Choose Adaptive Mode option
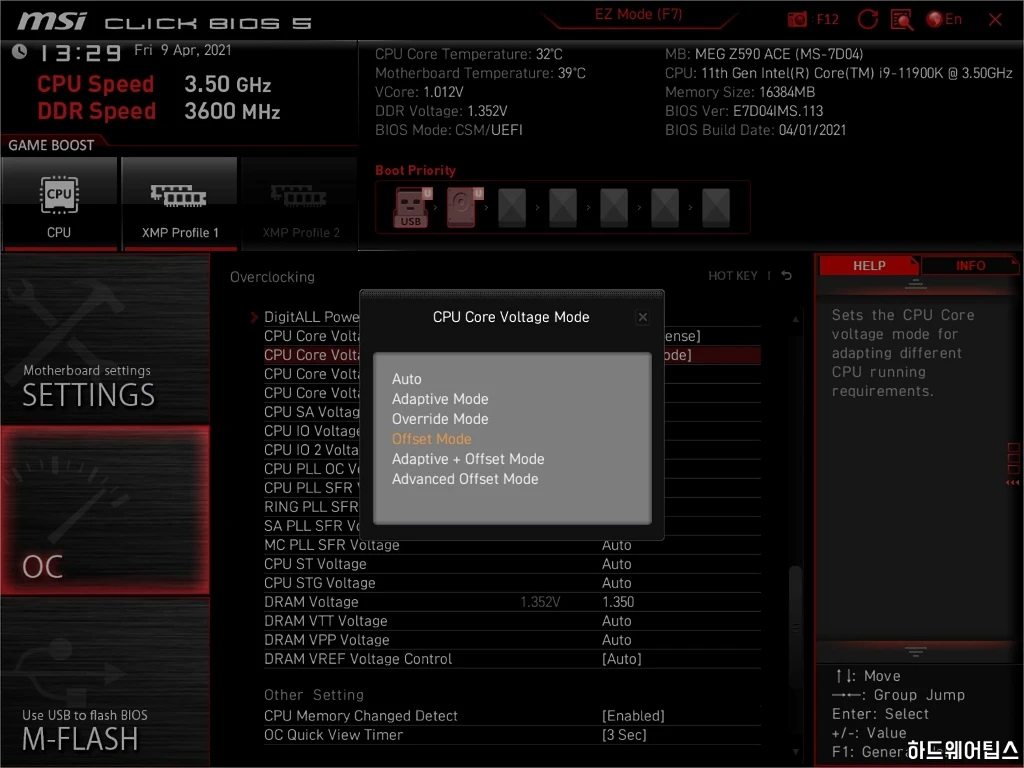The height and width of the screenshot is (768, 1024). tap(440, 399)
